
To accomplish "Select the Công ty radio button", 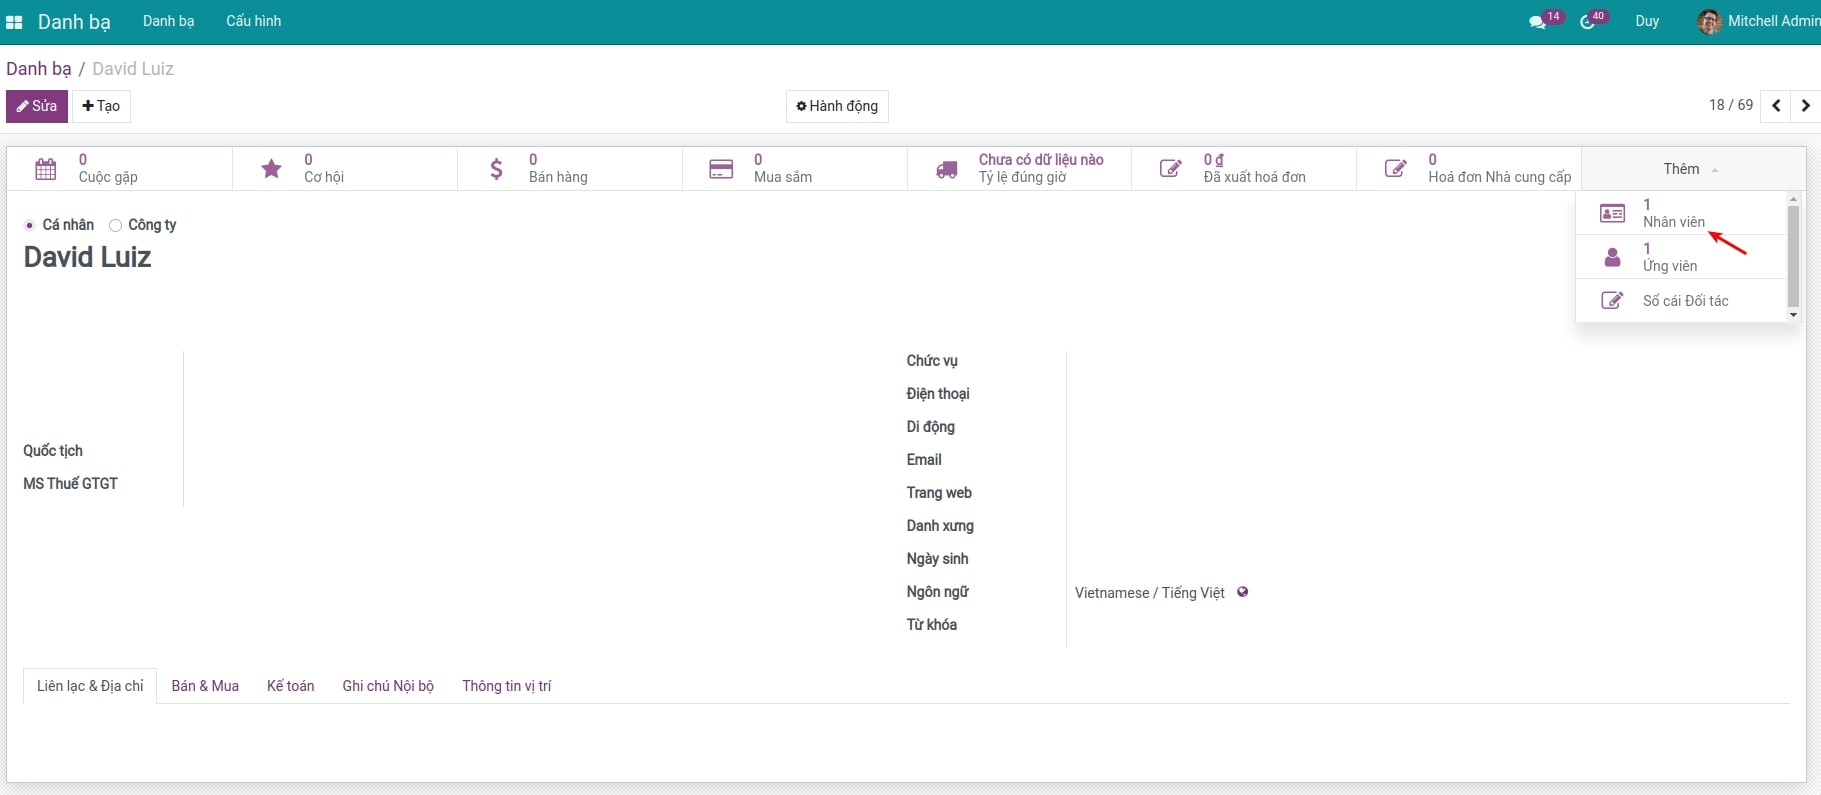I will [116, 225].
